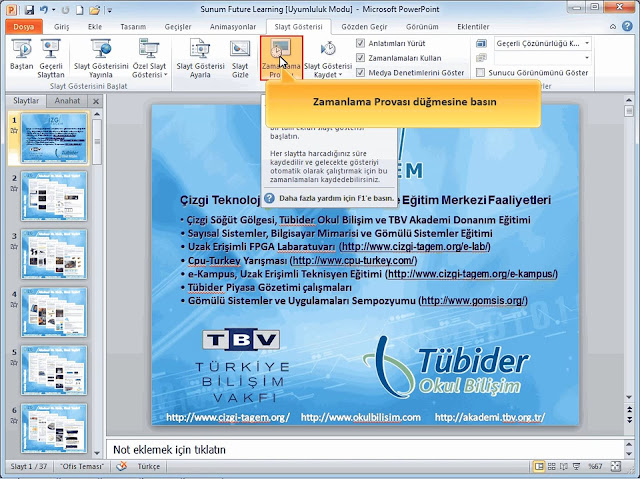Screen dimensions: 640x479
Task: Select slide 6 thumbnail
Action: tap(54, 428)
